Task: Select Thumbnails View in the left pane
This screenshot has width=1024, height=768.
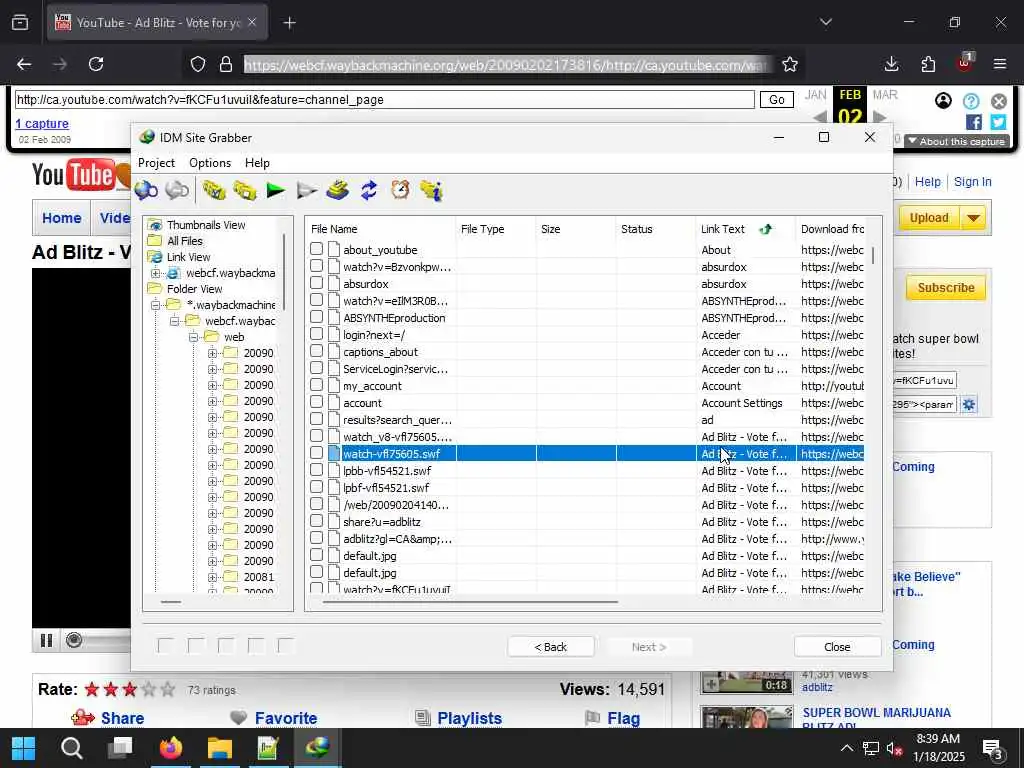Action: [206, 225]
